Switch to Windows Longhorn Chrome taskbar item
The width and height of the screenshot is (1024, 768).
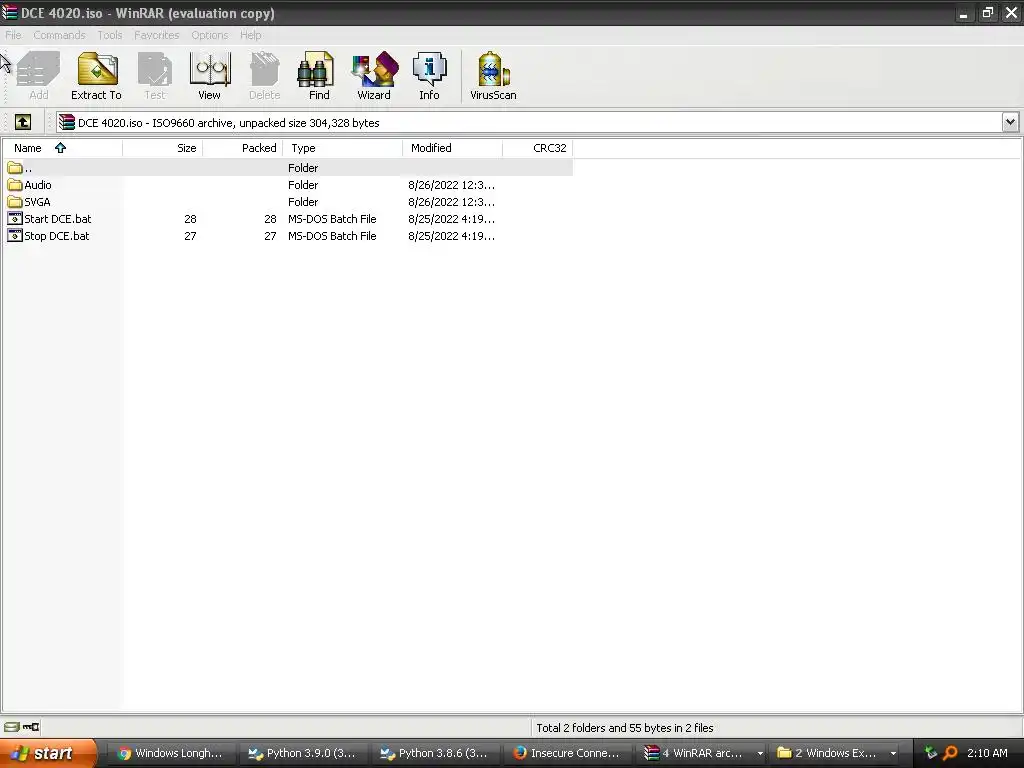point(170,753)
